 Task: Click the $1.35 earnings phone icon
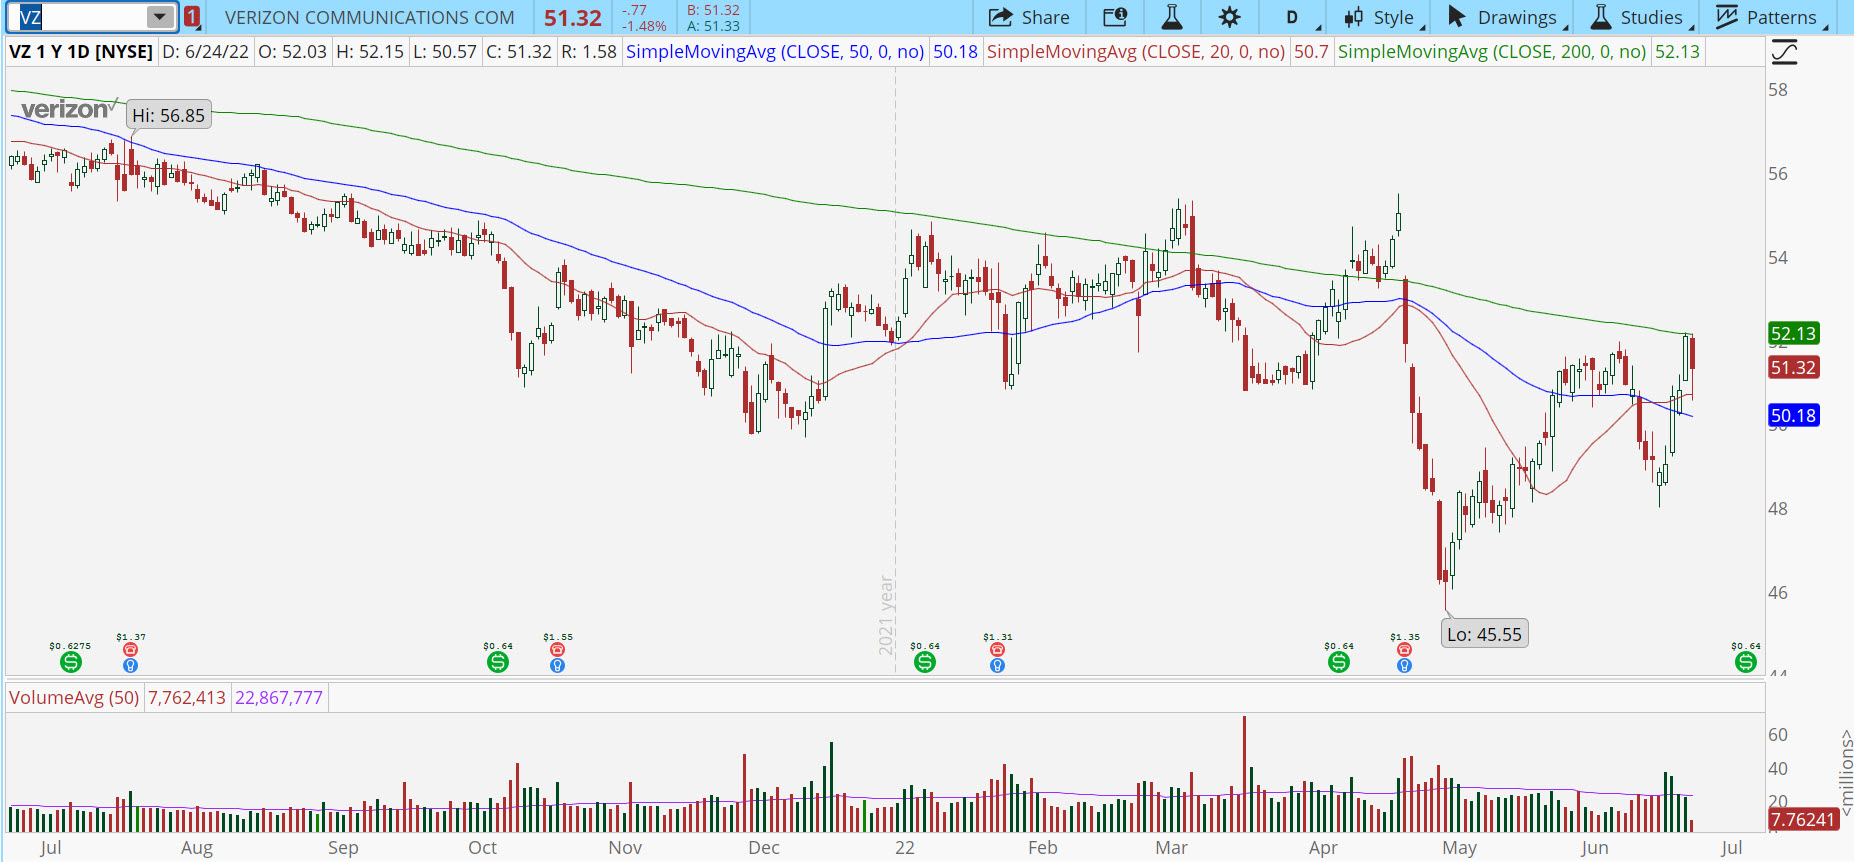click(x=1405, y=650)
